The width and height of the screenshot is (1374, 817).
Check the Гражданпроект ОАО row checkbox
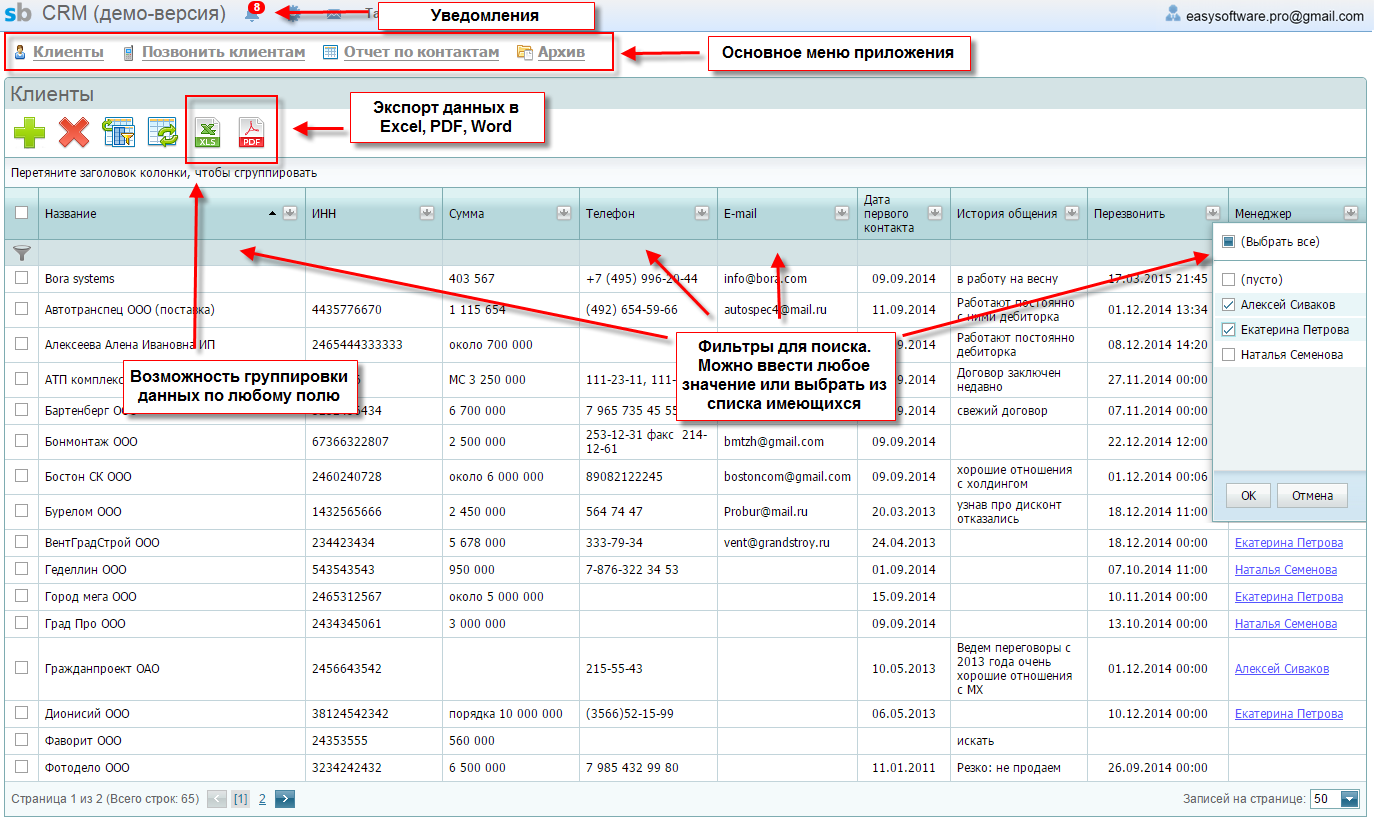click(x=22, y=668)
